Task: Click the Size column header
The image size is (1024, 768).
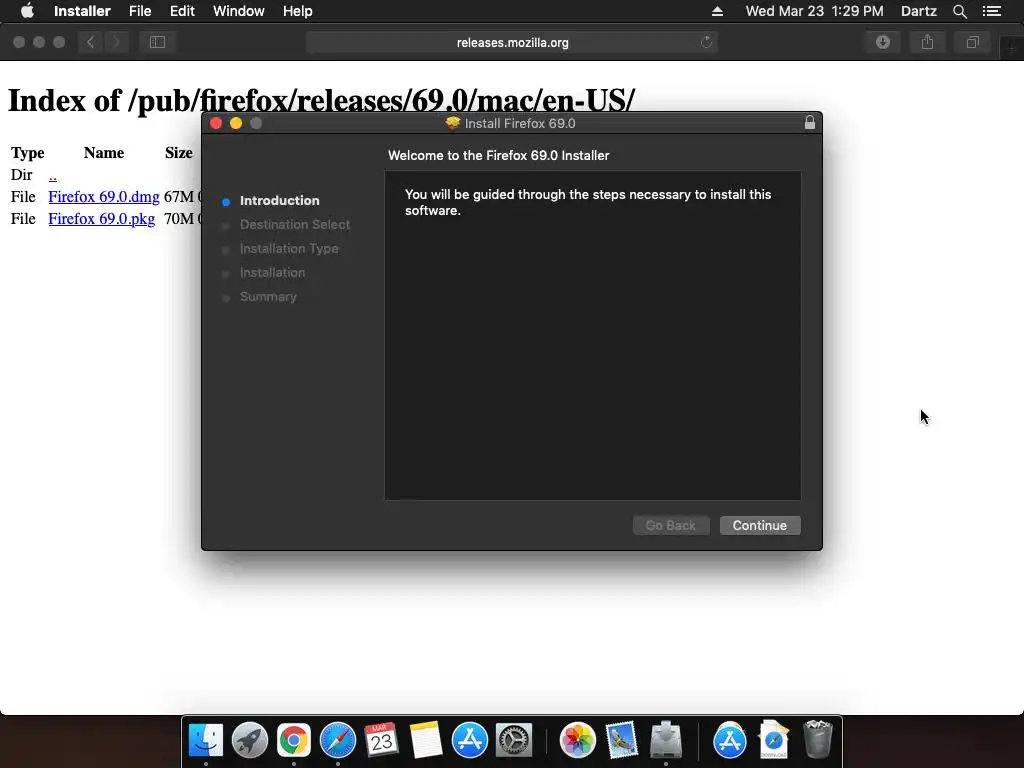Action: (178, 153)
